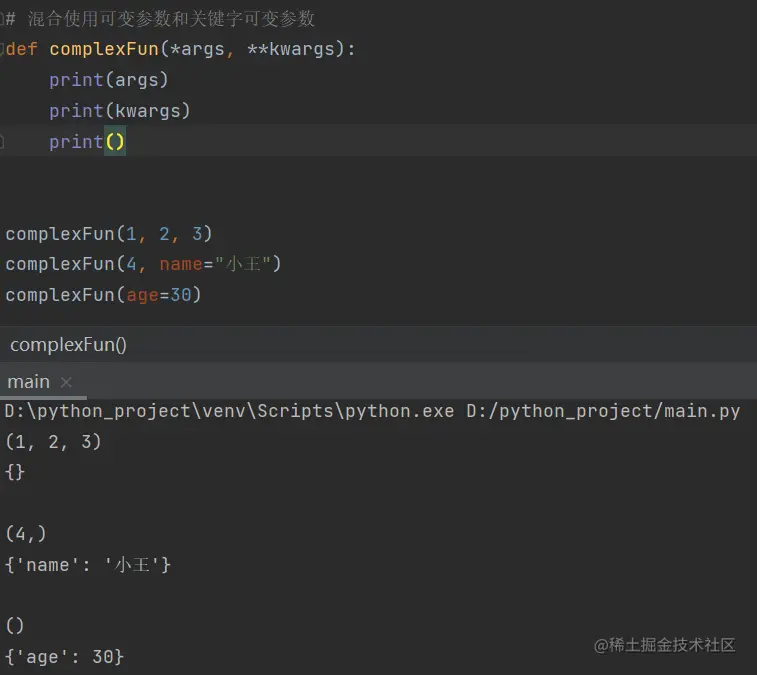
Task: Click the highlighted print() line
Action: [x=87, y=141]
